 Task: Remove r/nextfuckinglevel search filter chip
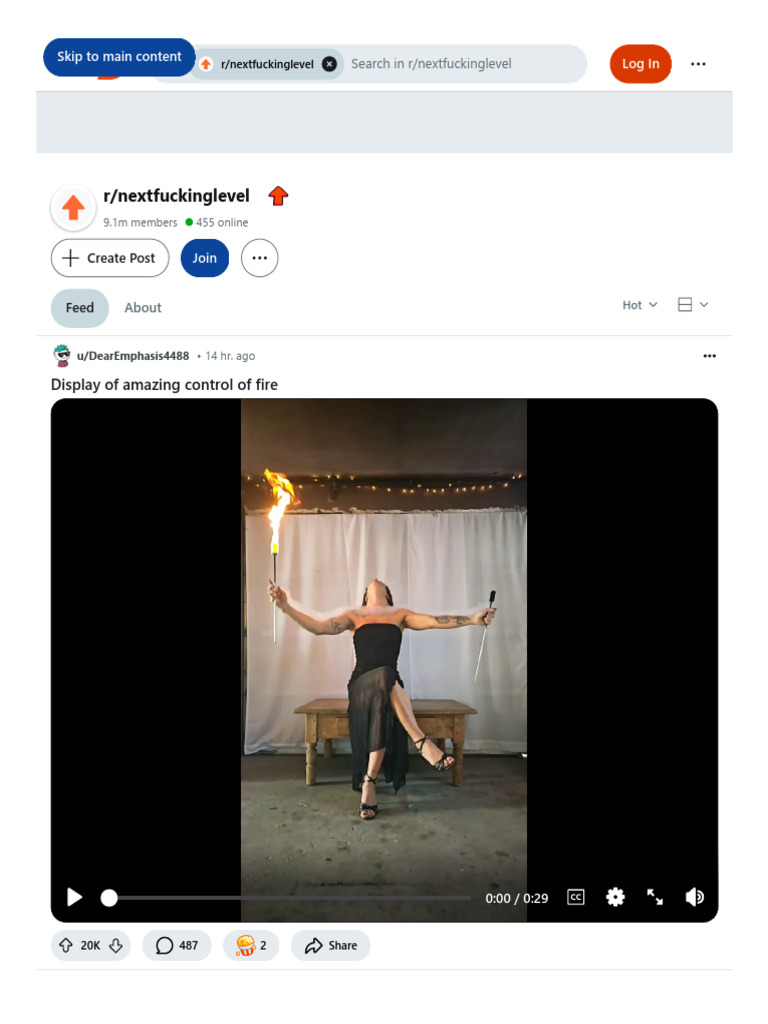[x=330, y=64]
